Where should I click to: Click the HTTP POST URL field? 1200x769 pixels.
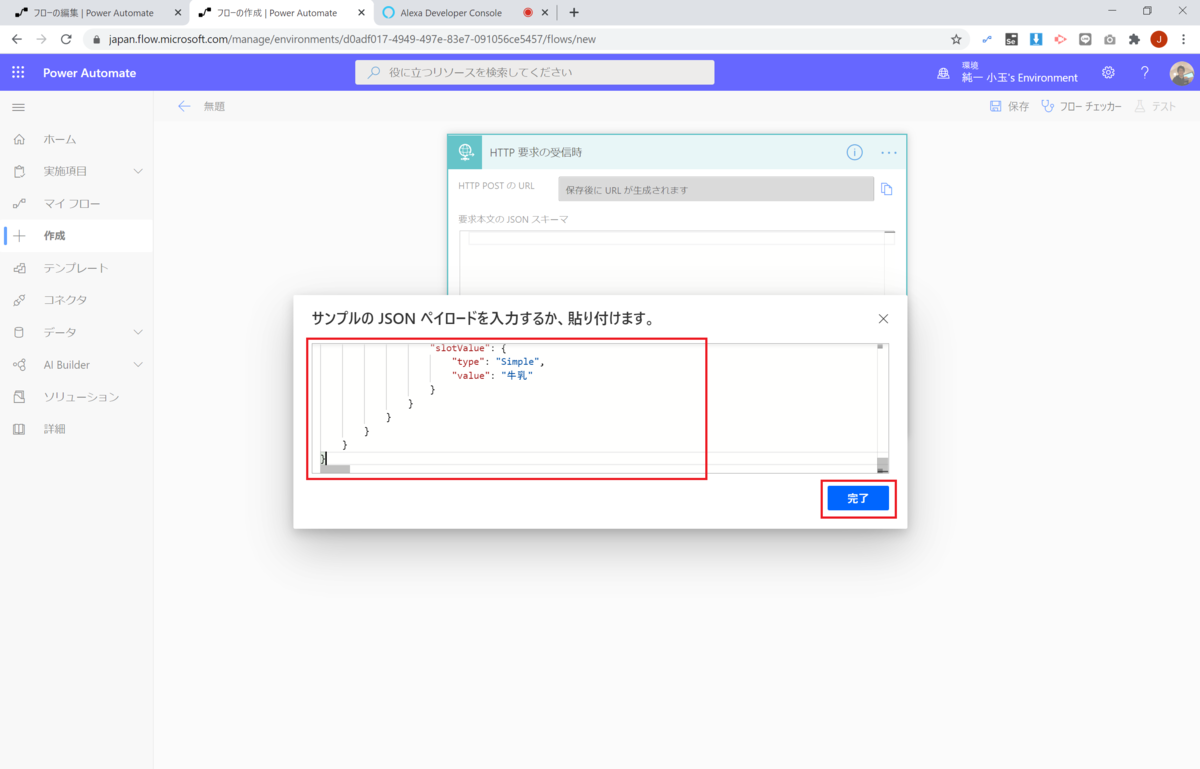coord(716,189)
